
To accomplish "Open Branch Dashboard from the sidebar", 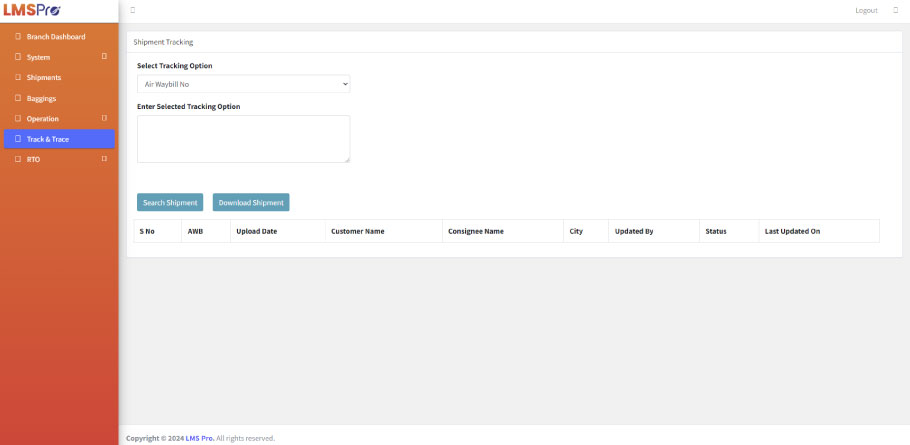I will coord(56,37).
